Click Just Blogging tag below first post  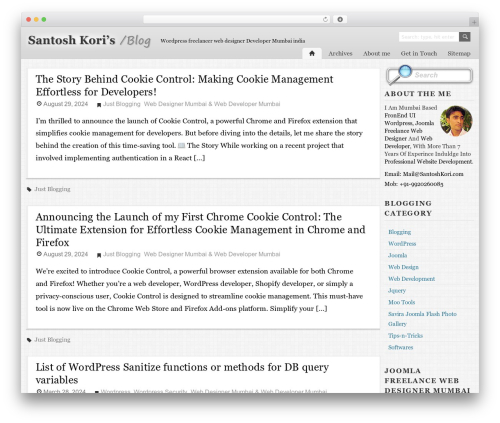(52, 189)
